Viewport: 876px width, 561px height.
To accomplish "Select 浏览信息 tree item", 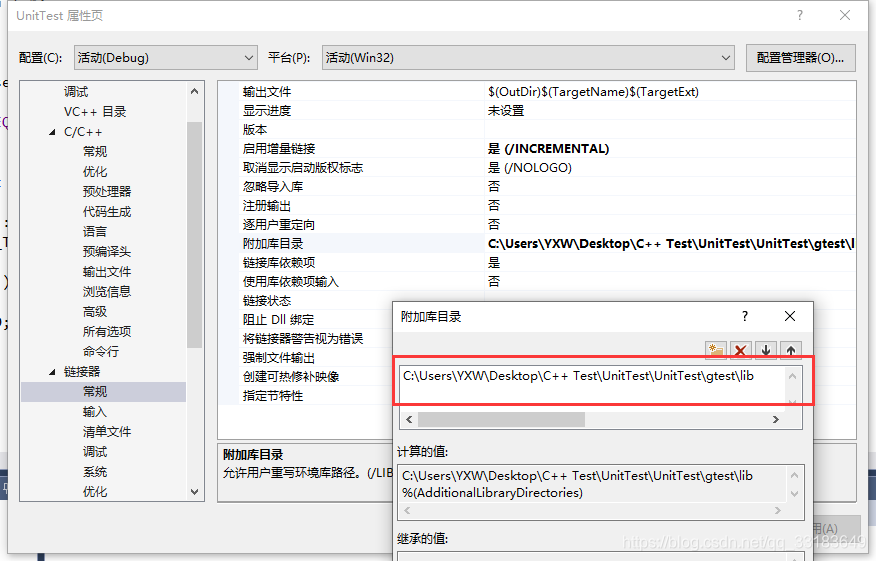I will [x=107, y=292].
